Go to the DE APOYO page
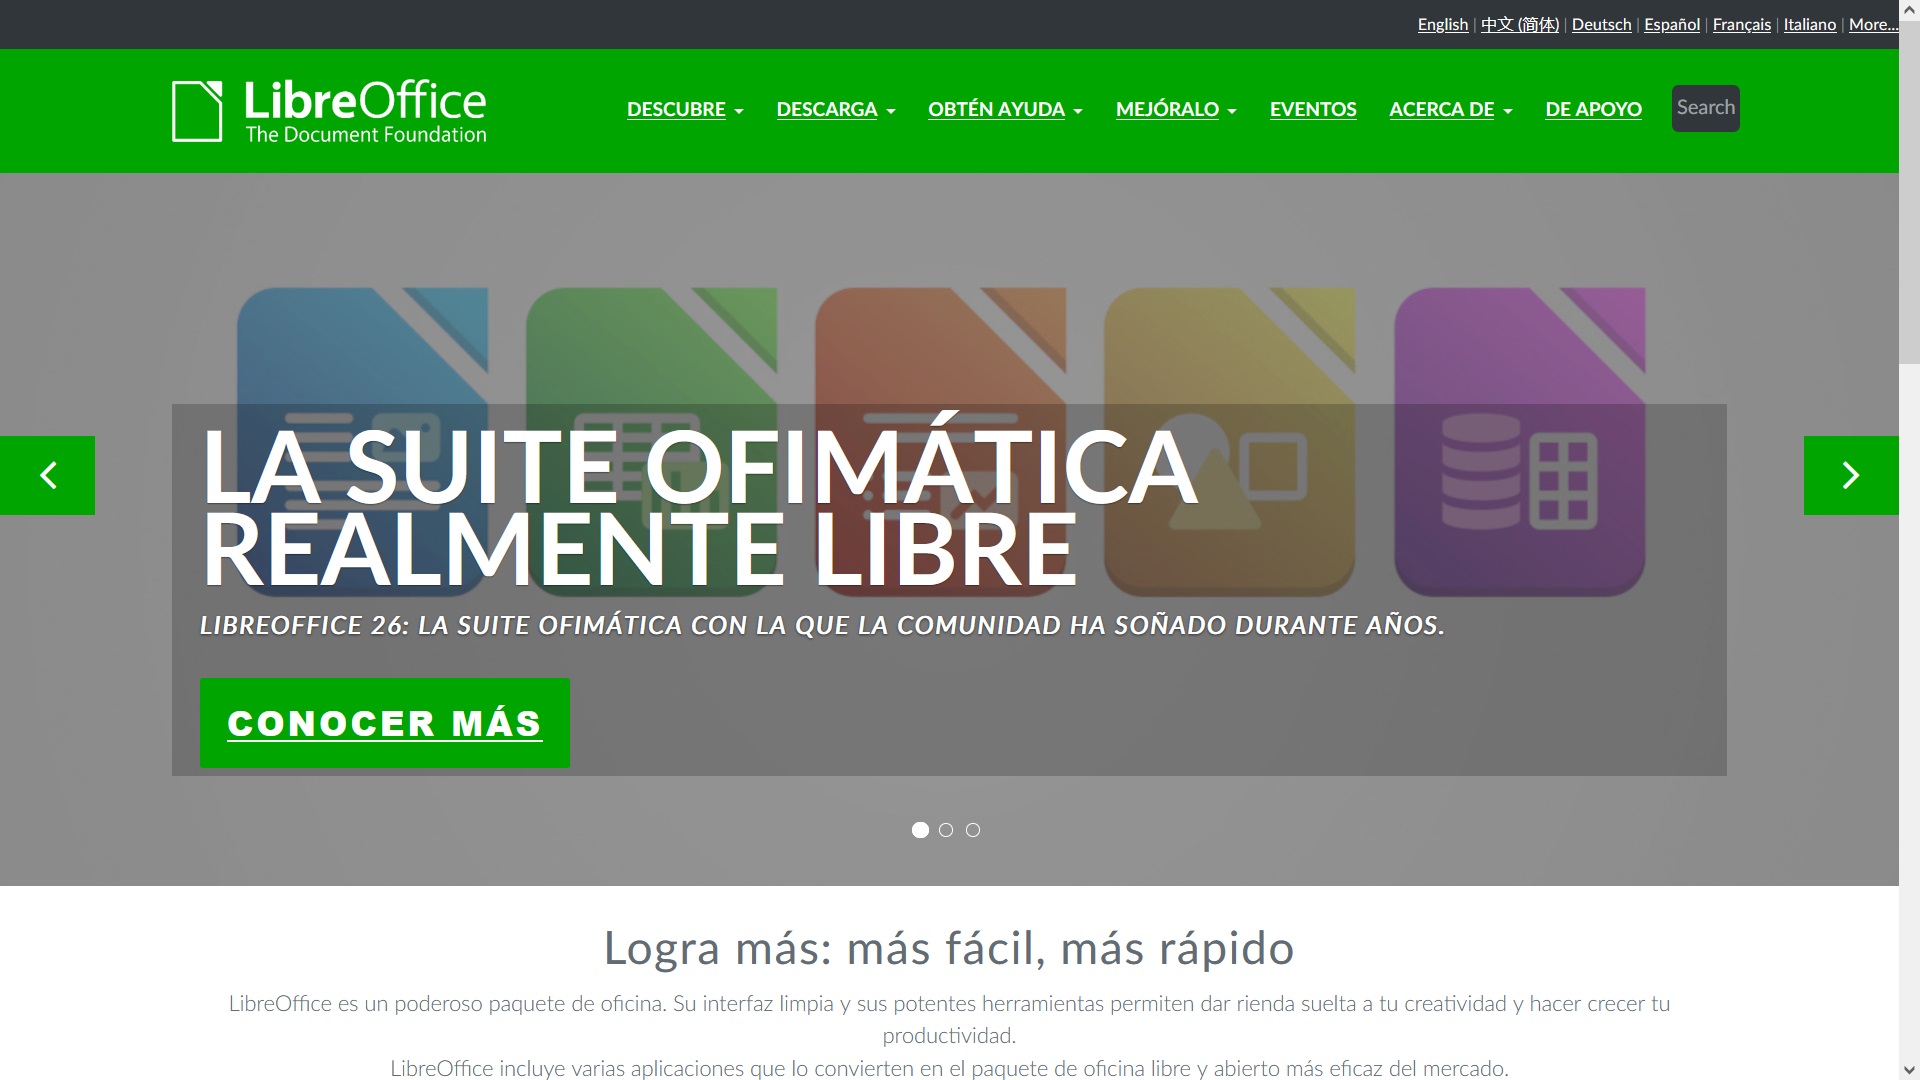This screenshot has width=1920, height=1080. 1593,109
